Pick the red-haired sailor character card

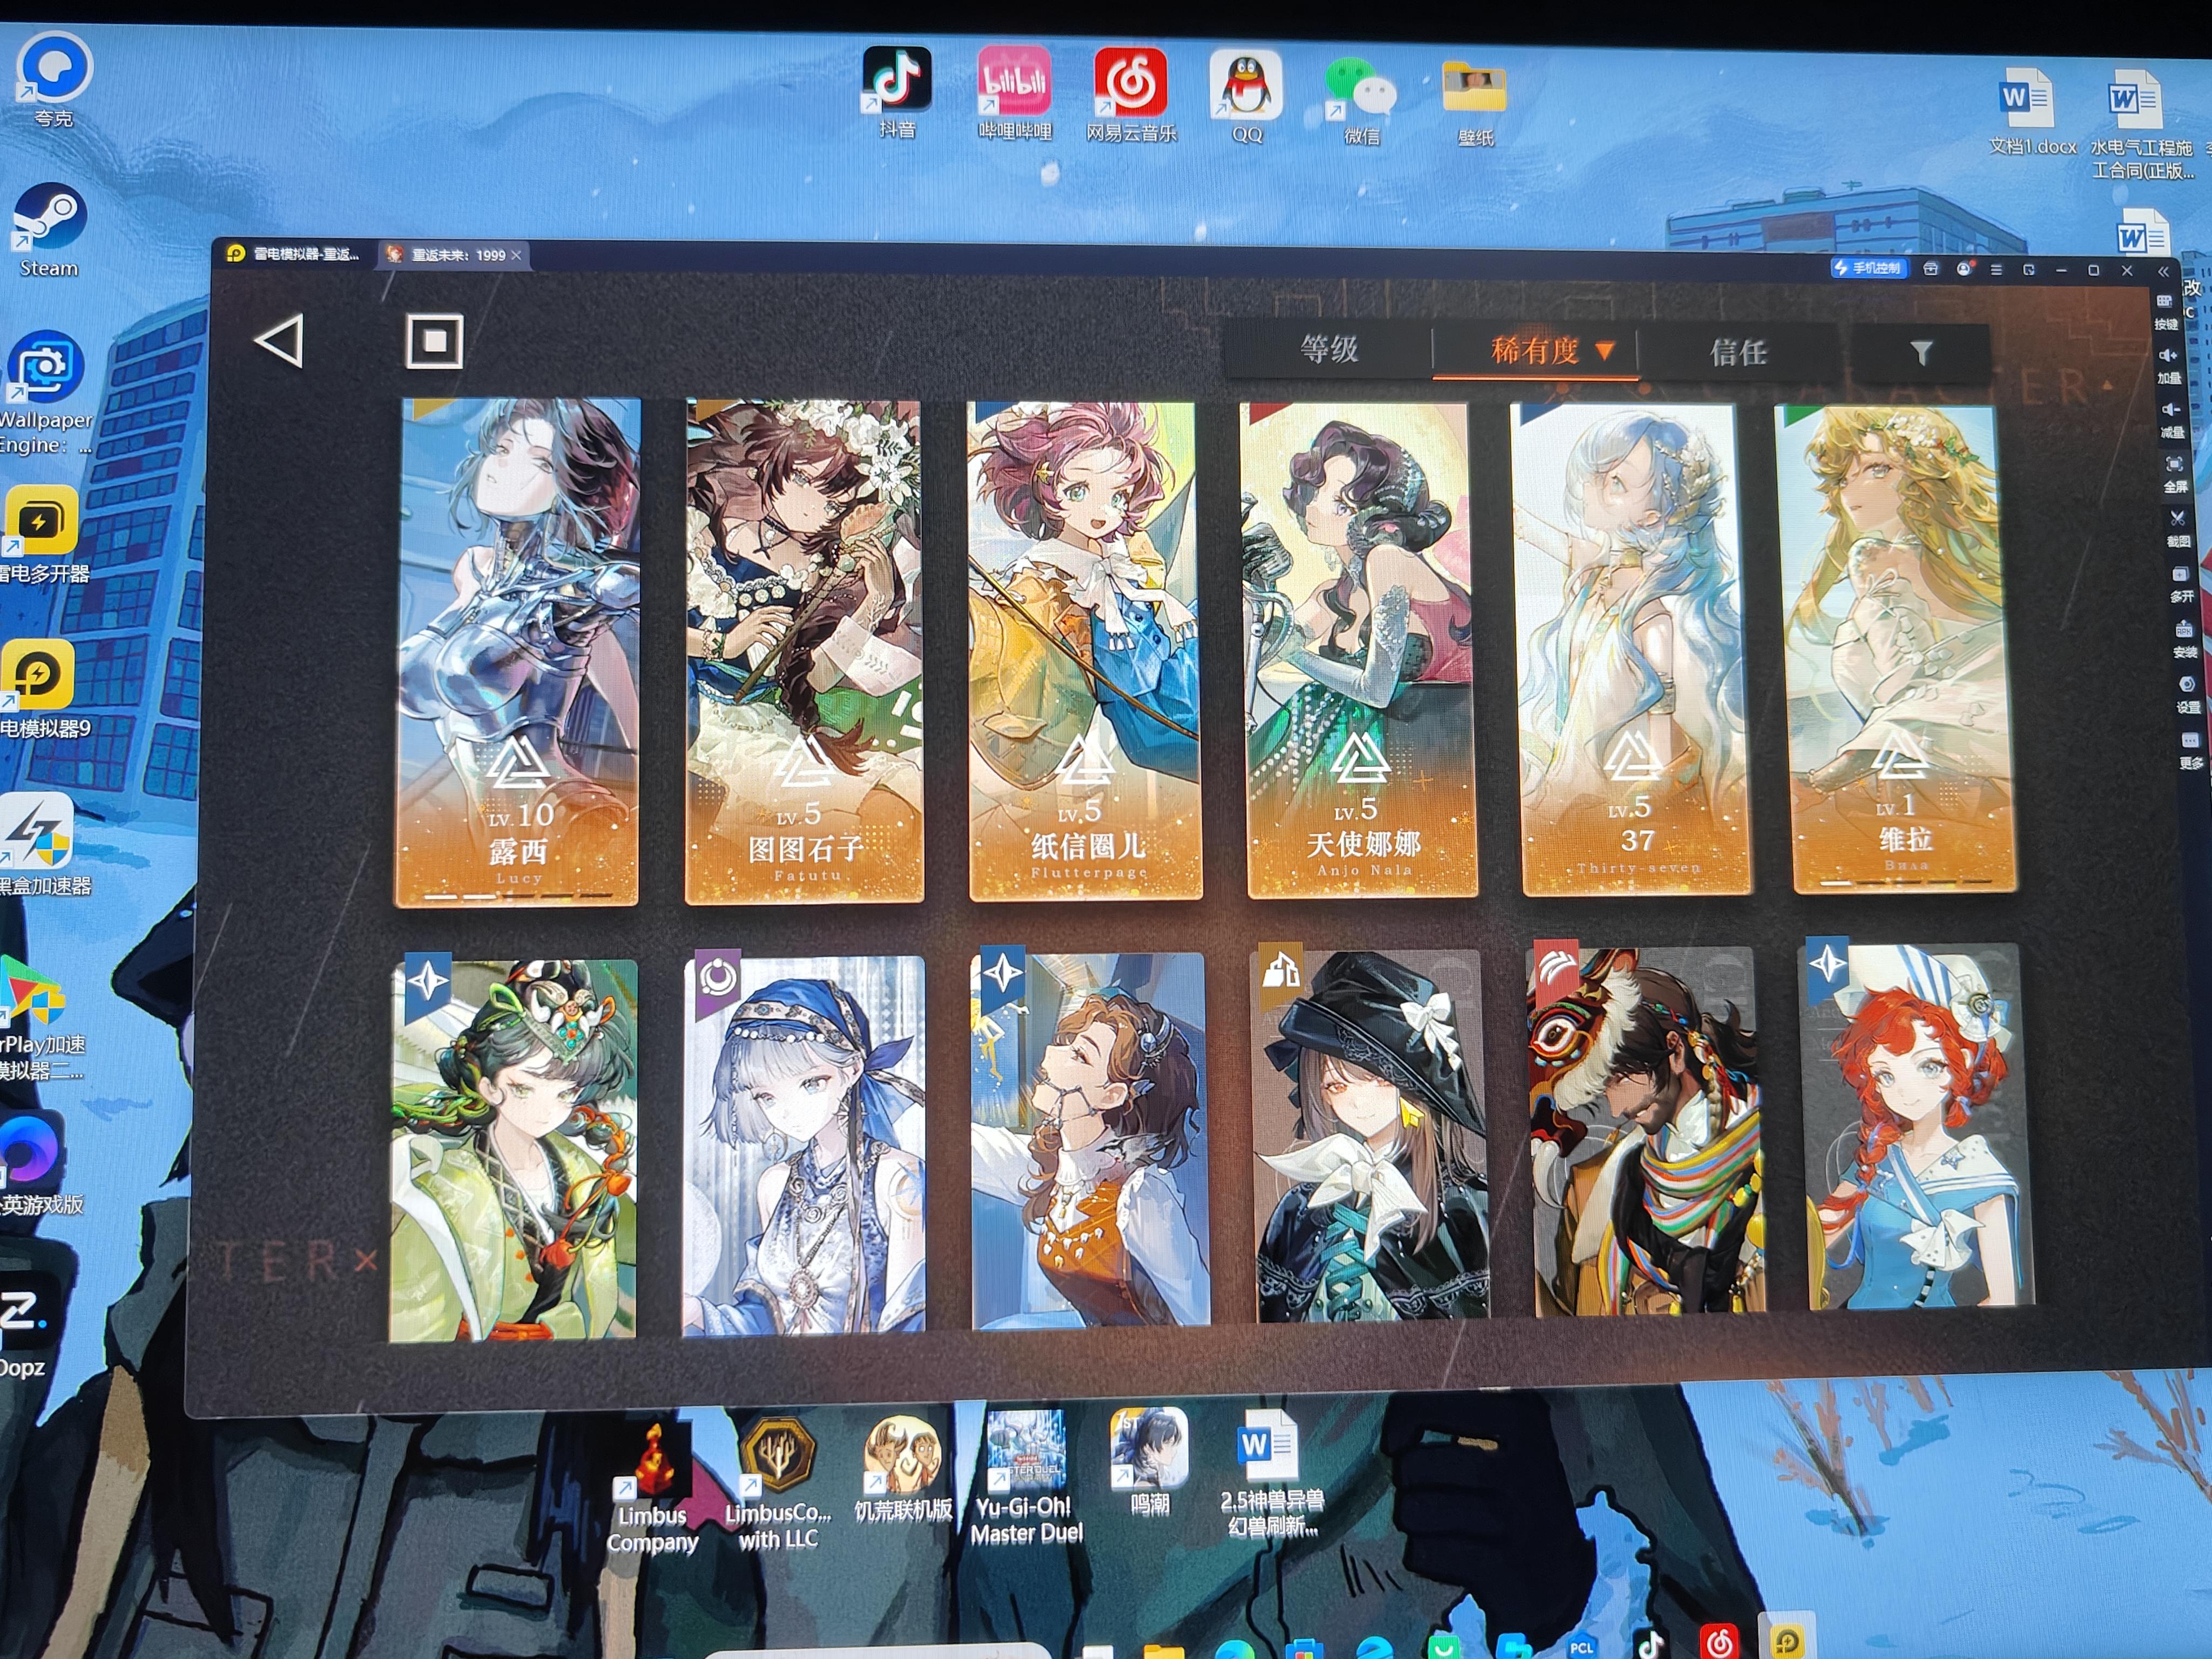(x=1918, y=1127)
